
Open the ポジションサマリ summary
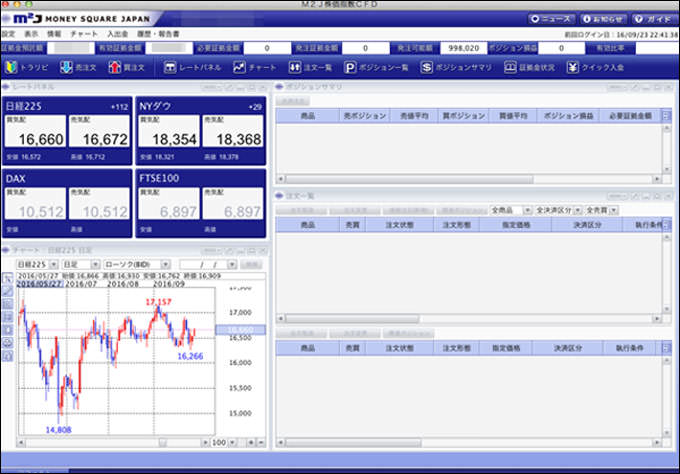point(456,67)
